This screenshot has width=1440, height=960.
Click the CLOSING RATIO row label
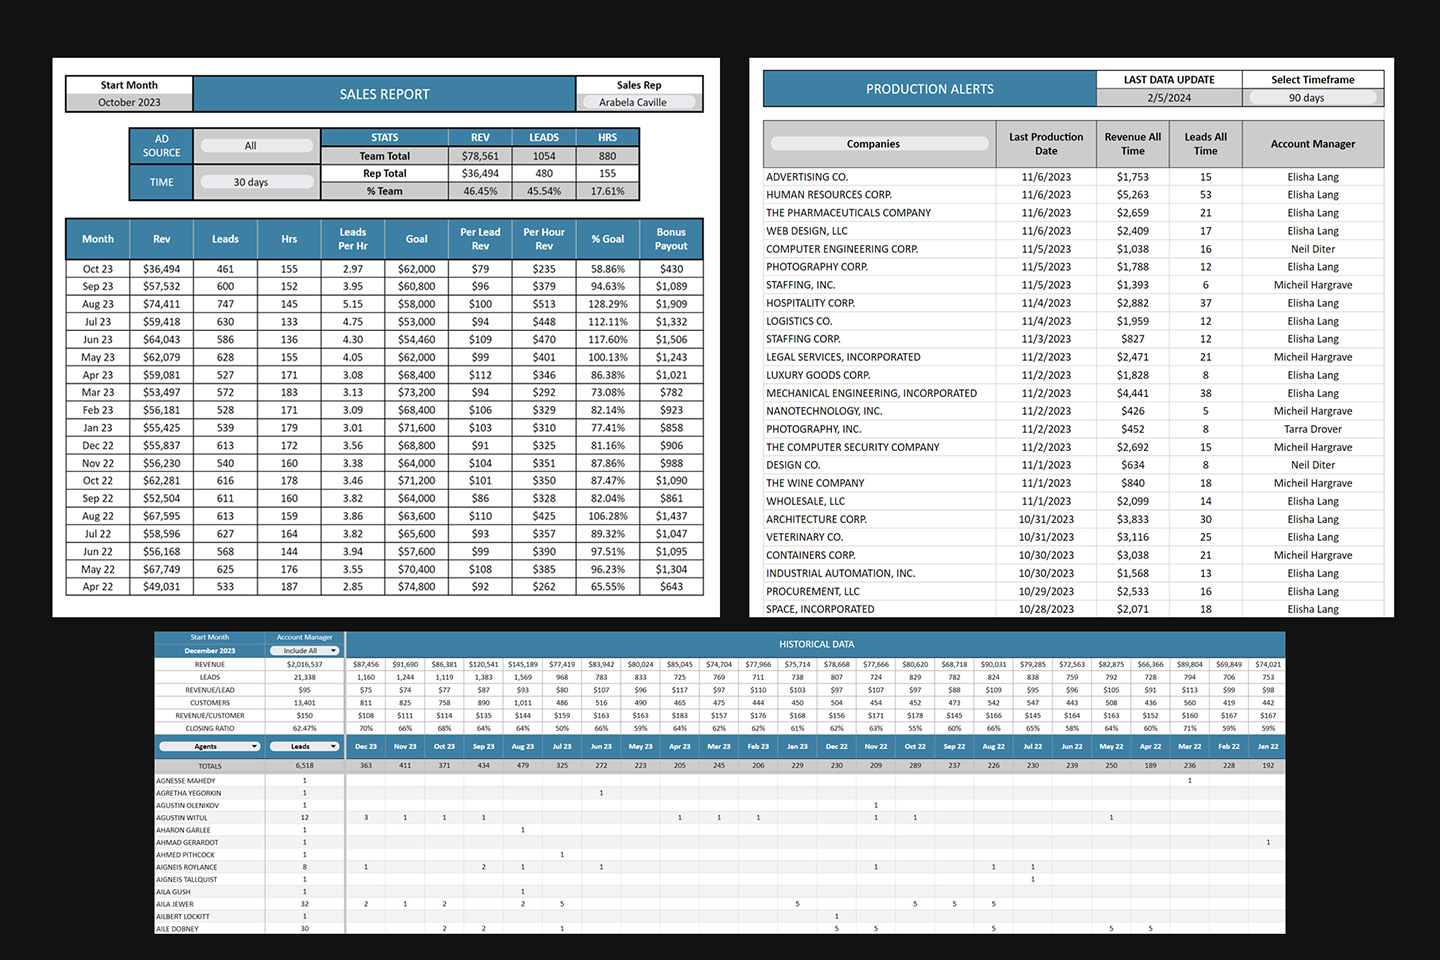tap(210, 728)
